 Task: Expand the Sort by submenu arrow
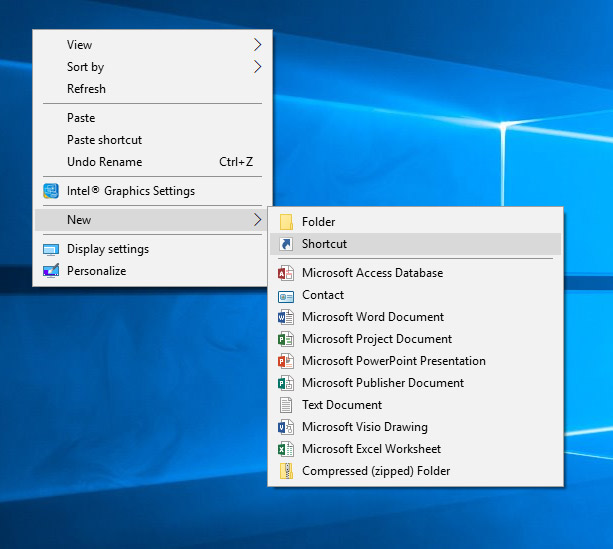pyautogui.click(x=257, y=66)
